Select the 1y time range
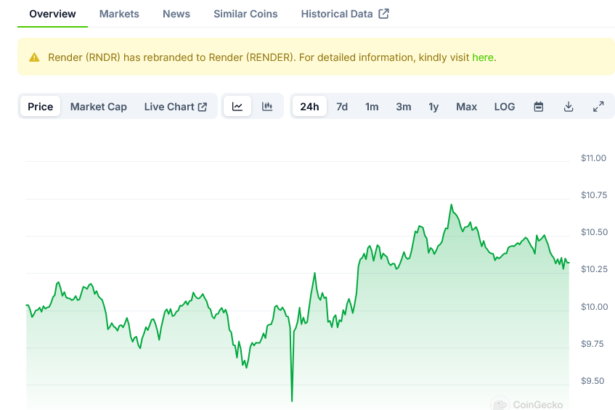615x410 pixels. tap(433, 107)
